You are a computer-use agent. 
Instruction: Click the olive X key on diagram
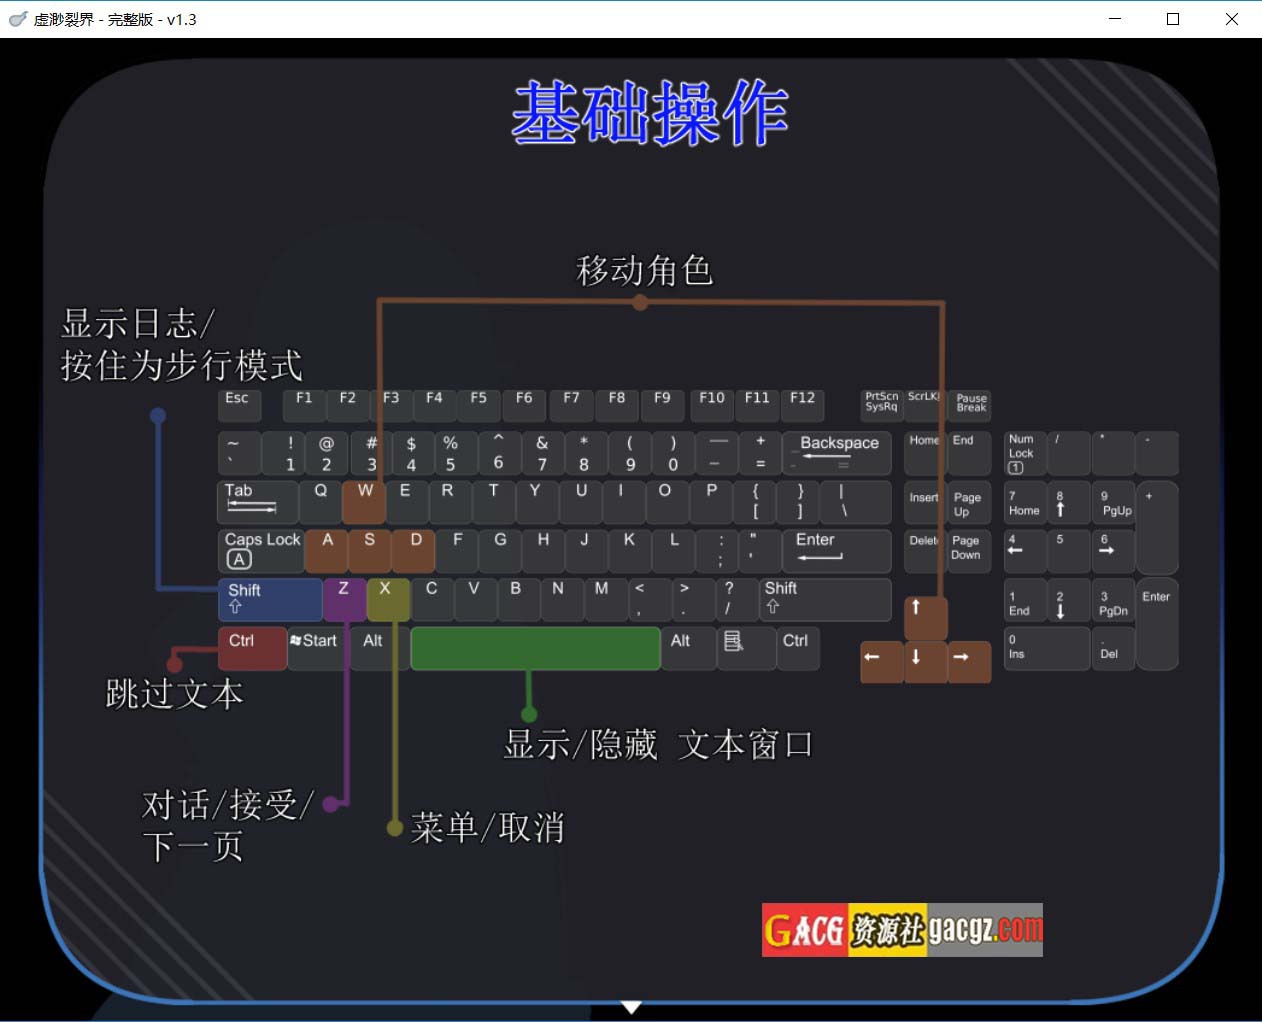[387, 598]
